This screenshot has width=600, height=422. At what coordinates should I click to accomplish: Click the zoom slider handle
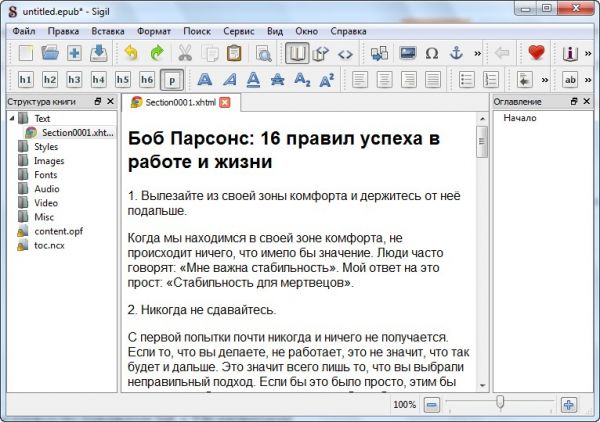coord(500,404)
